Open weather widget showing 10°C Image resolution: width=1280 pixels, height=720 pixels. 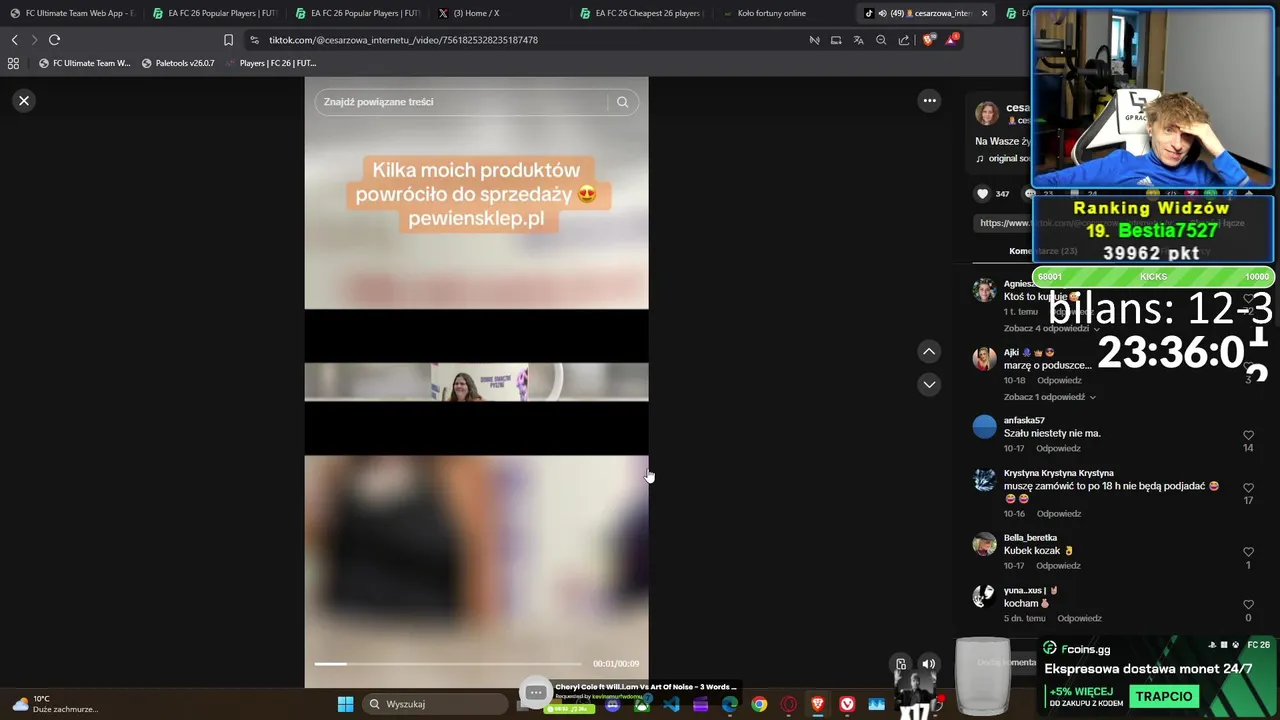tap(55, 704)
